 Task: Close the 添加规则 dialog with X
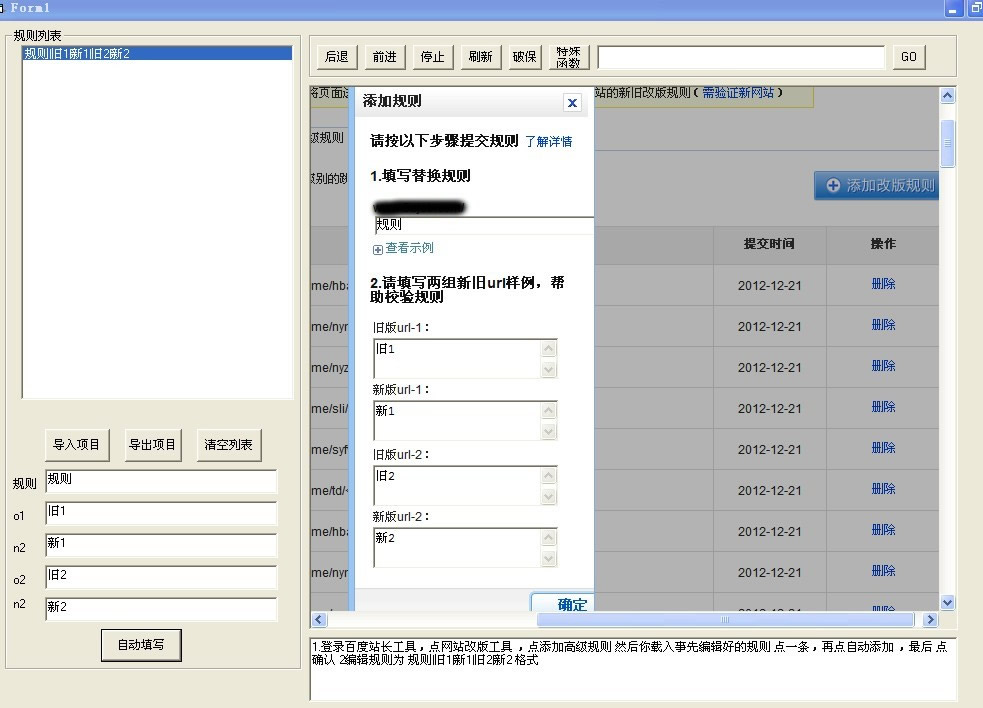pos(572,102)
